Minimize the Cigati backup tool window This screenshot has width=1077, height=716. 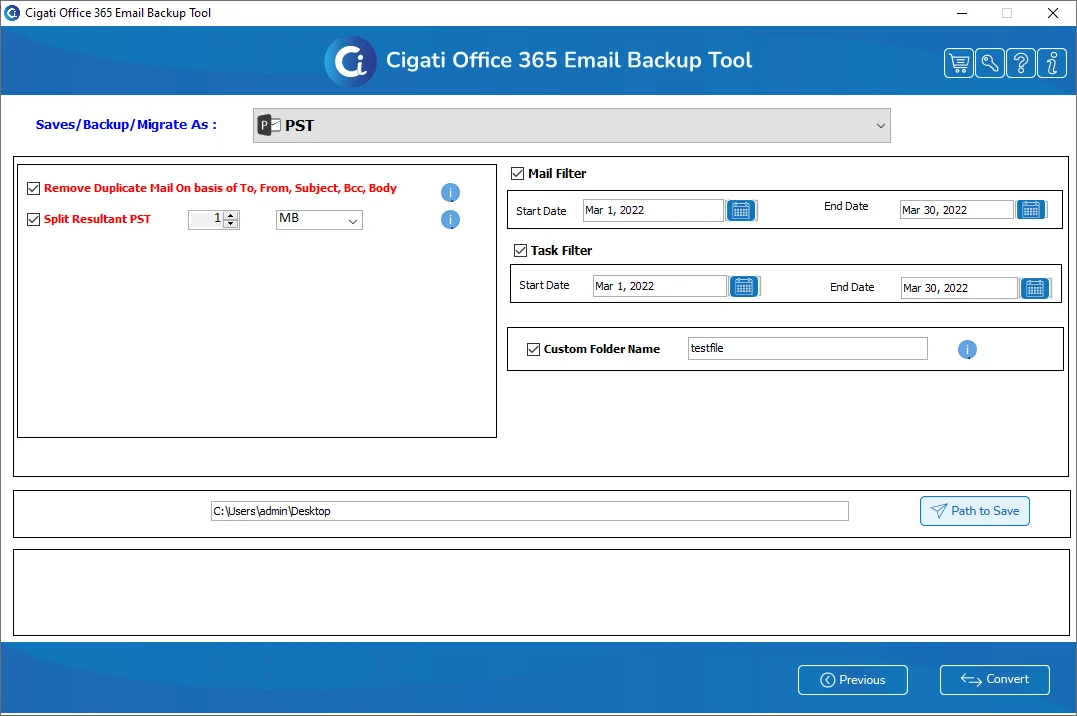(x=962, y=13)
